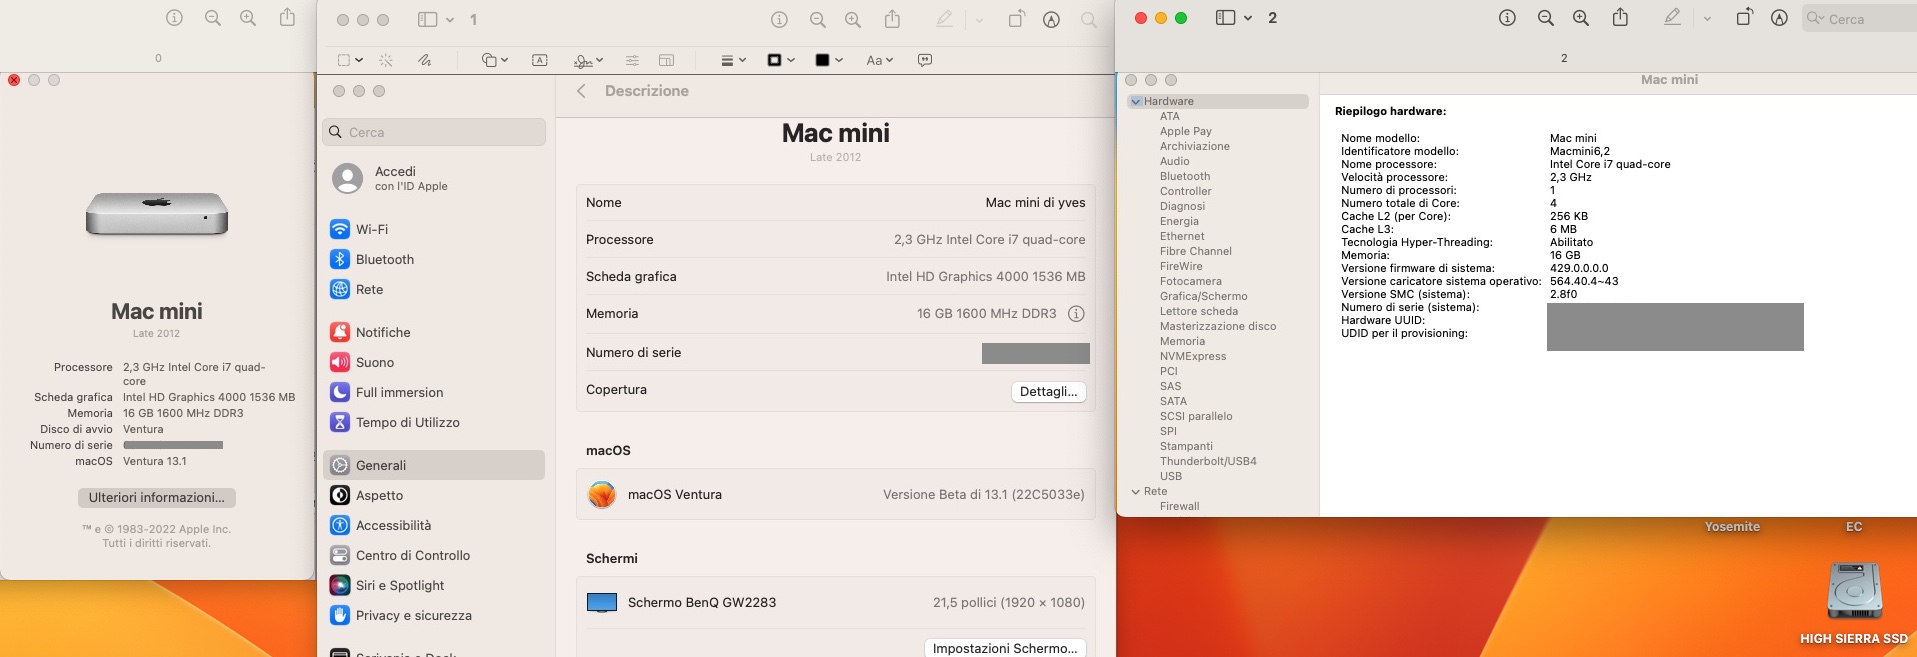Click the Impostazioni Schermo button

coord(1005,647)
